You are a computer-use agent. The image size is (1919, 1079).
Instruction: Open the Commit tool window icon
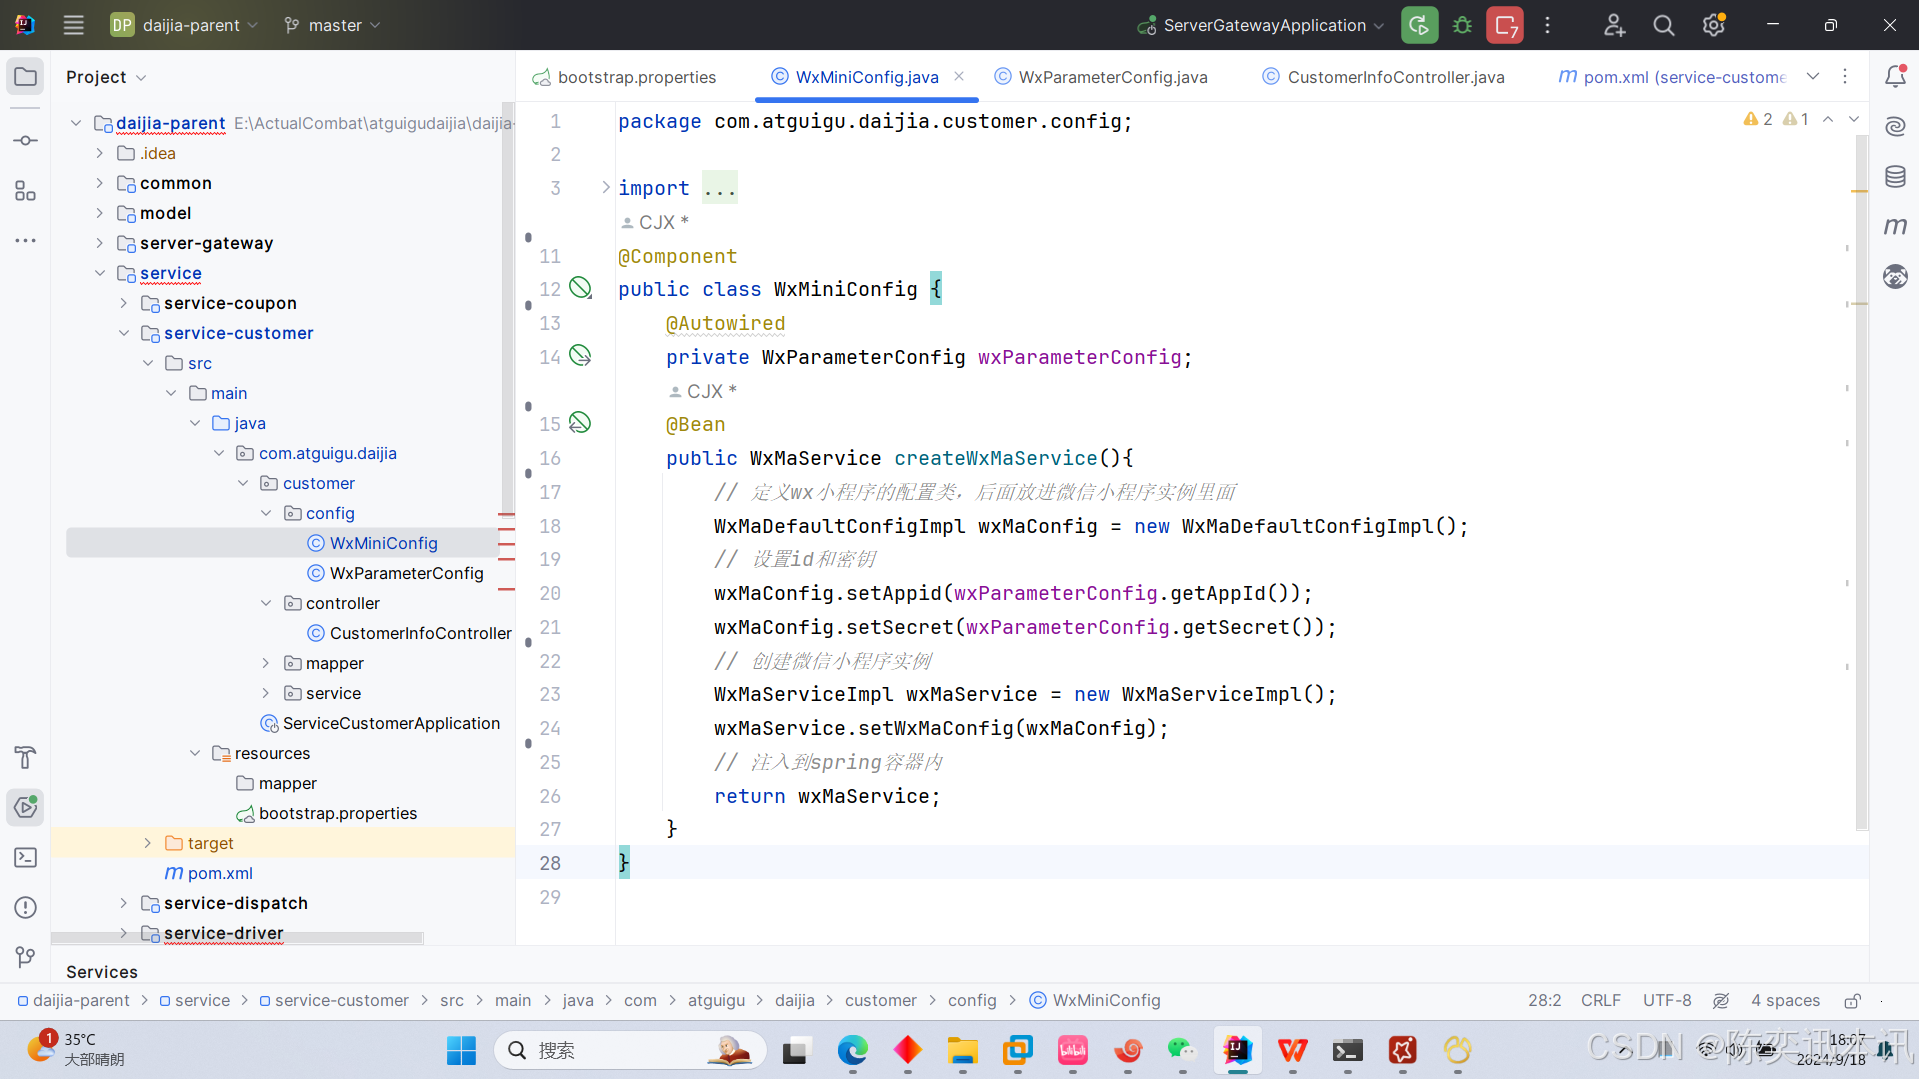click(x=26, y=140)
